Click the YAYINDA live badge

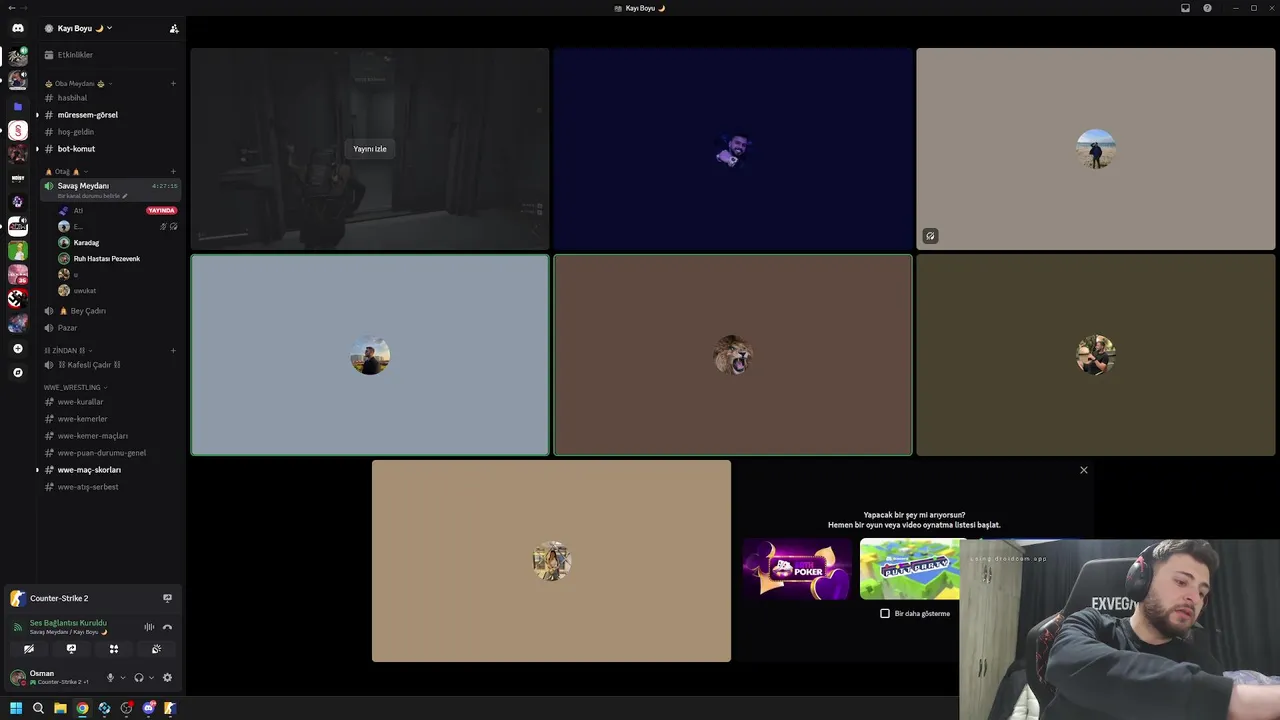(x=161, y=211)
